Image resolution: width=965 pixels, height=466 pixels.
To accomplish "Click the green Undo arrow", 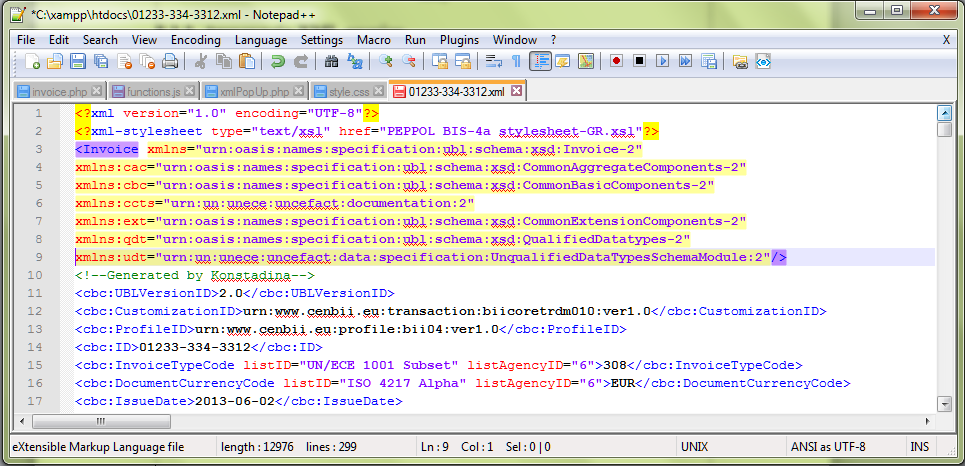I will pos(278,62).
